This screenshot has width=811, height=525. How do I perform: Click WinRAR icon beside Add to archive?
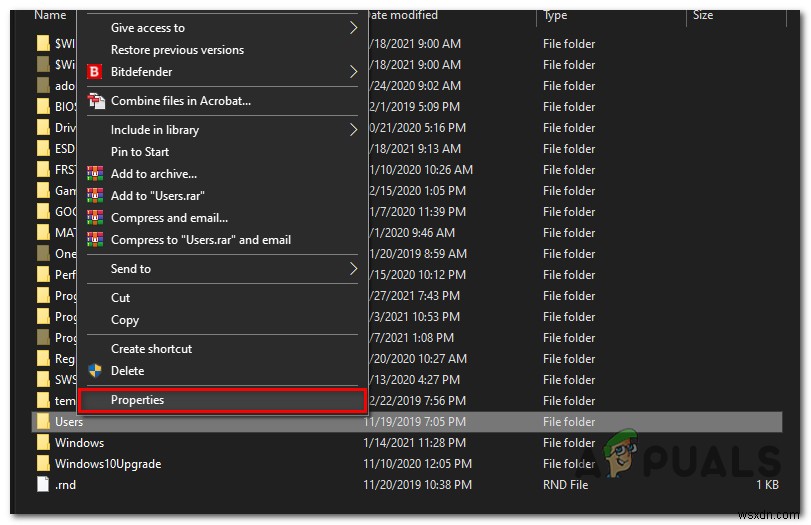point(95,174)
